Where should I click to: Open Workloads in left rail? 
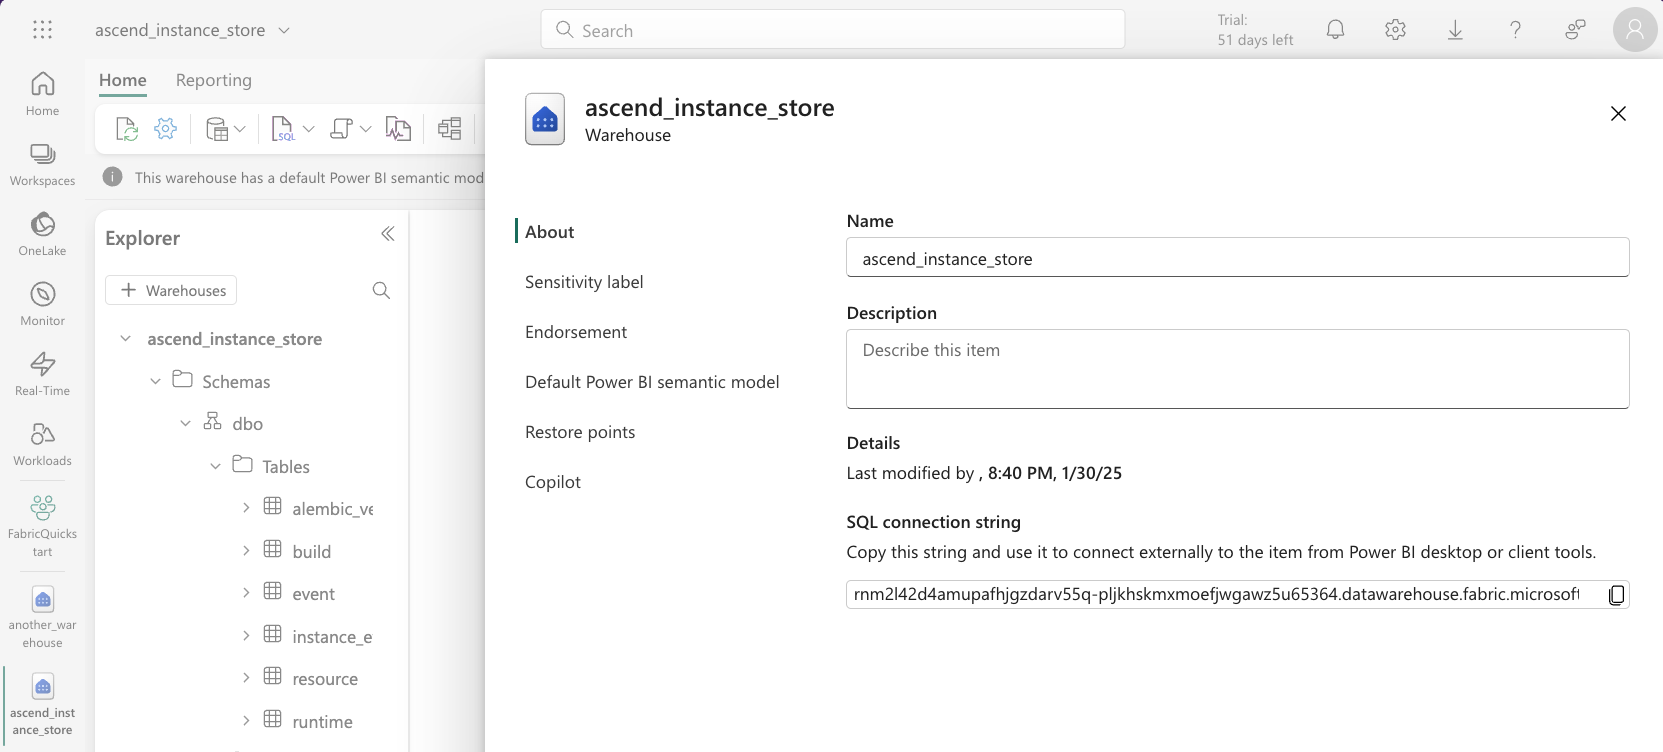click(42, 444)
